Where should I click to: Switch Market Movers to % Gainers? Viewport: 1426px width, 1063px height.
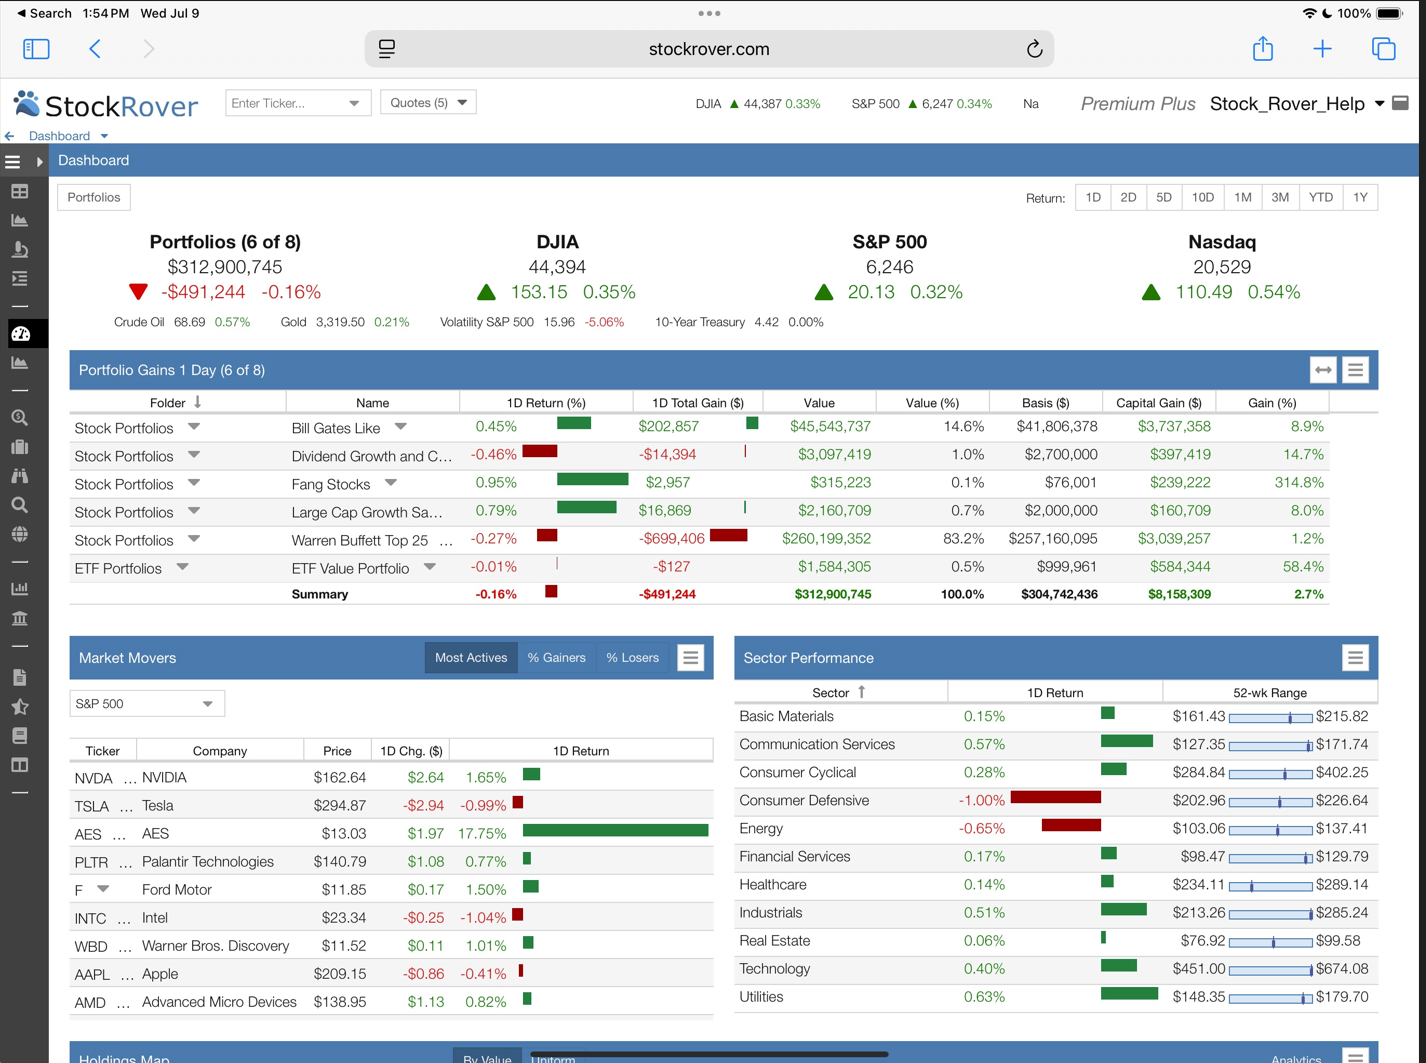coord(557,658)
